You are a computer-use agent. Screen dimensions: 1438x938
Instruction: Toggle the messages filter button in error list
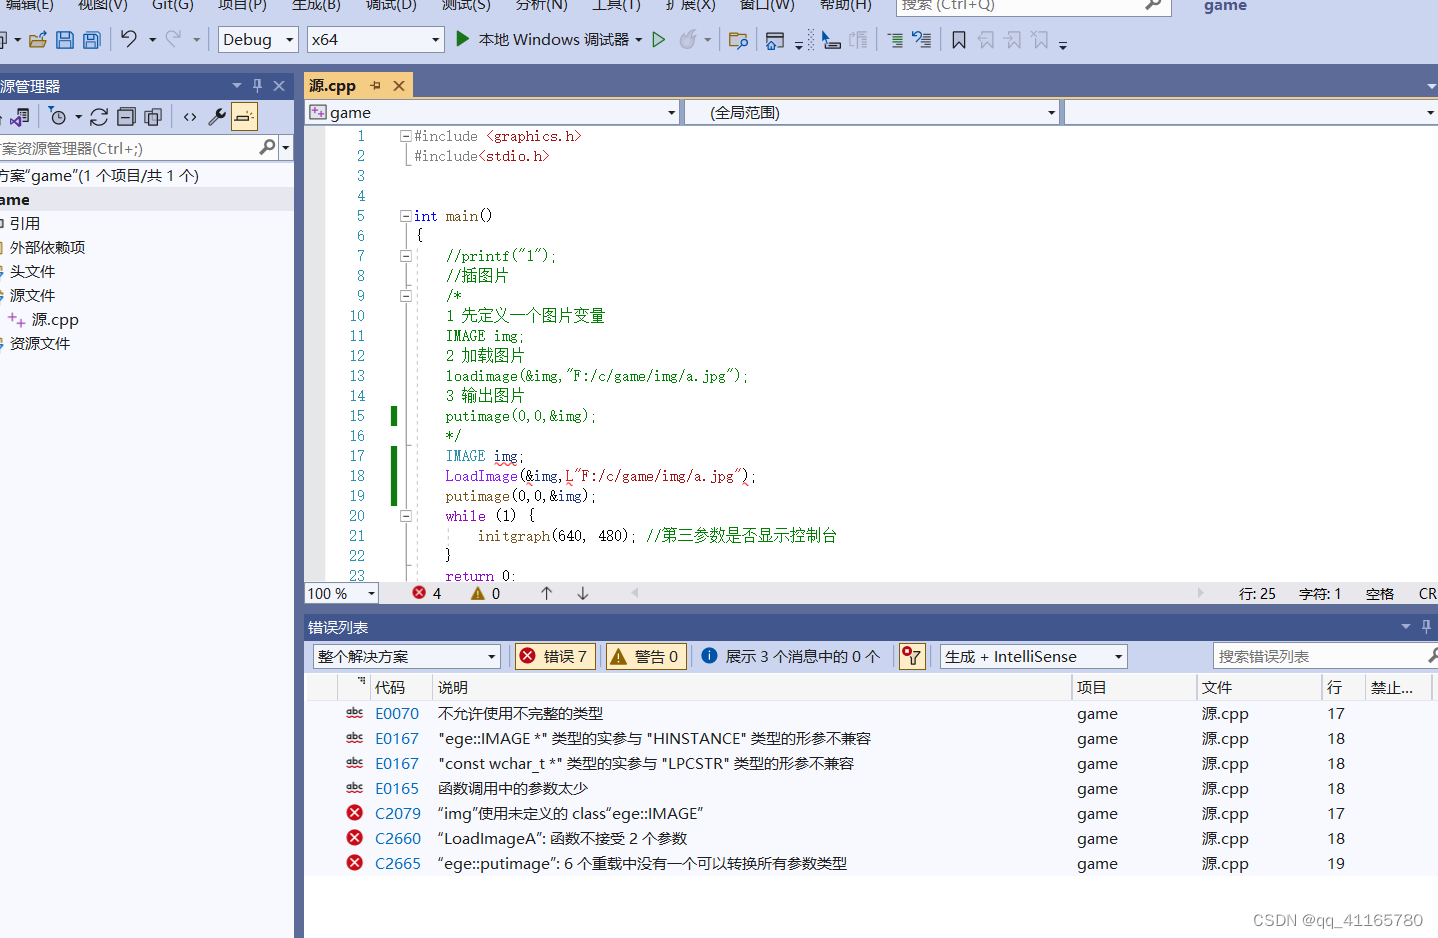(x=791, y=656)
